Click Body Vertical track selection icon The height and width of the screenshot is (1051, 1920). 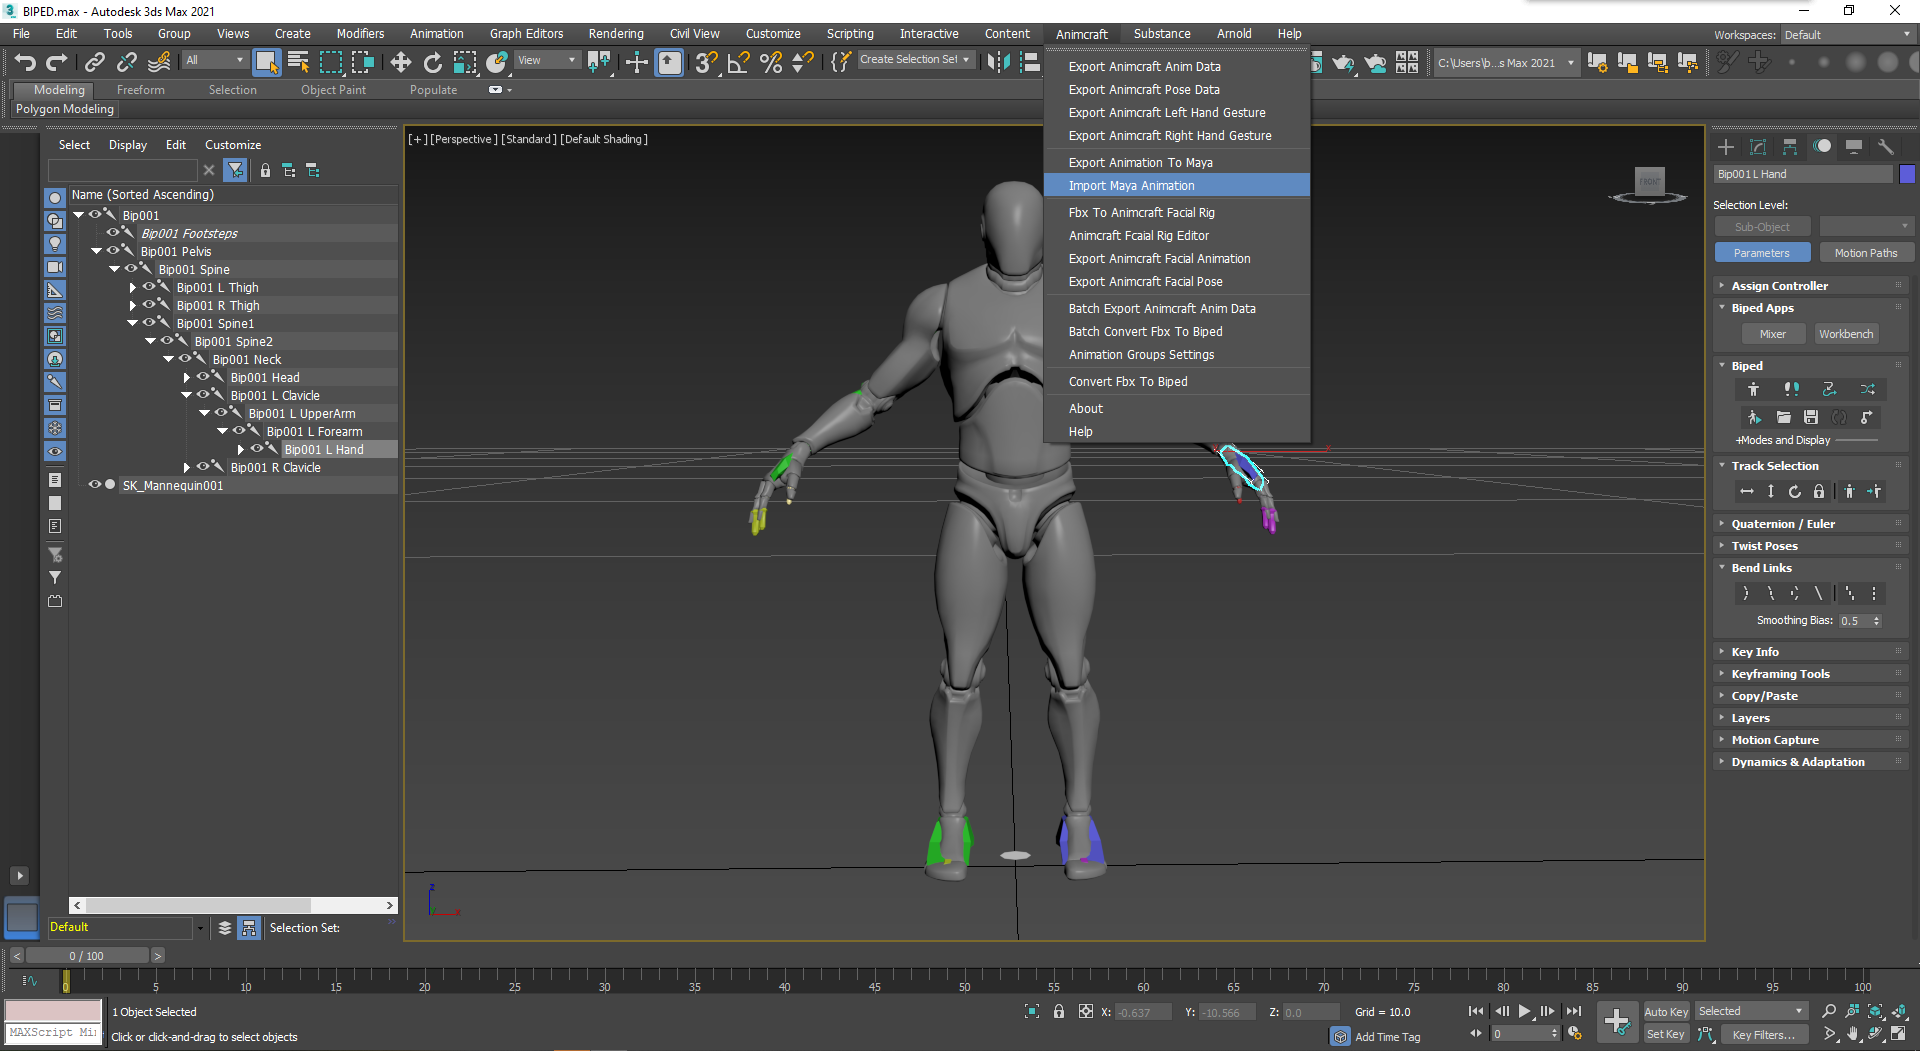pos(1770,491)
